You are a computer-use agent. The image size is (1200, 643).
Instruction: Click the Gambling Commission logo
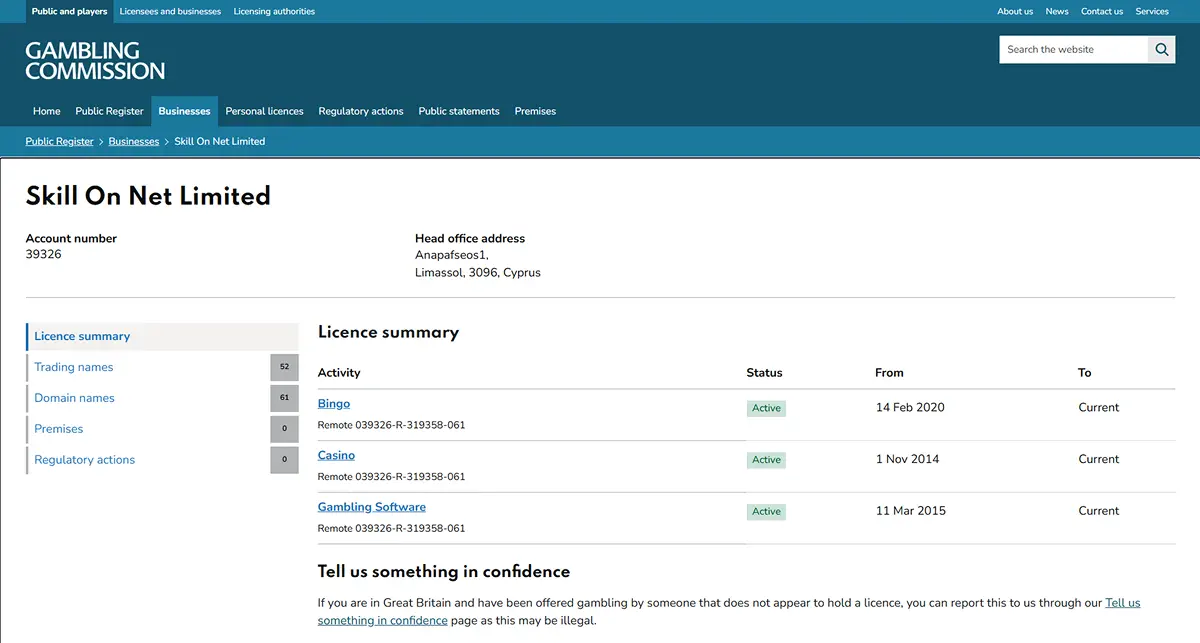[x=95, y=61]
